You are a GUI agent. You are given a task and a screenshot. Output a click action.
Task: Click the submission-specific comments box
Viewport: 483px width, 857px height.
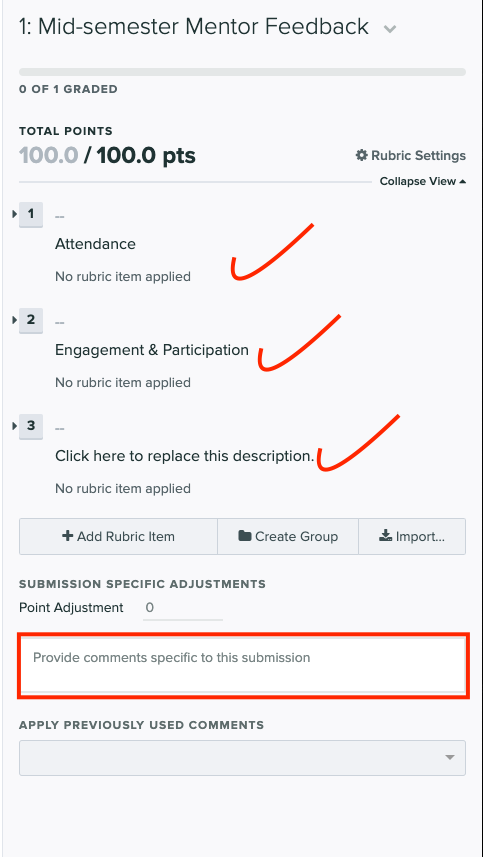click(x=243, y=665)
